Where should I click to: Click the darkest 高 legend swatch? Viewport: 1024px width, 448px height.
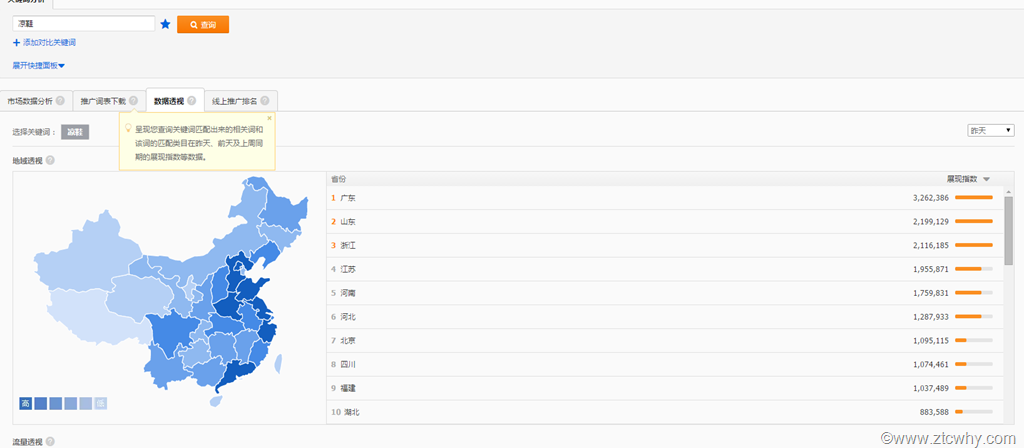26,404
